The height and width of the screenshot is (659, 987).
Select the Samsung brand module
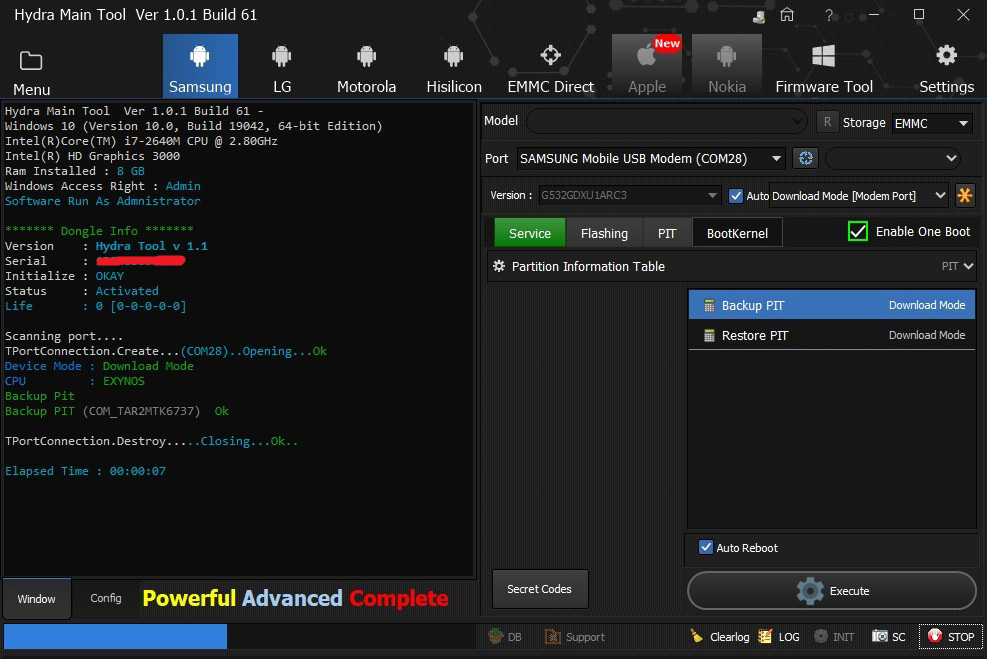200,66
